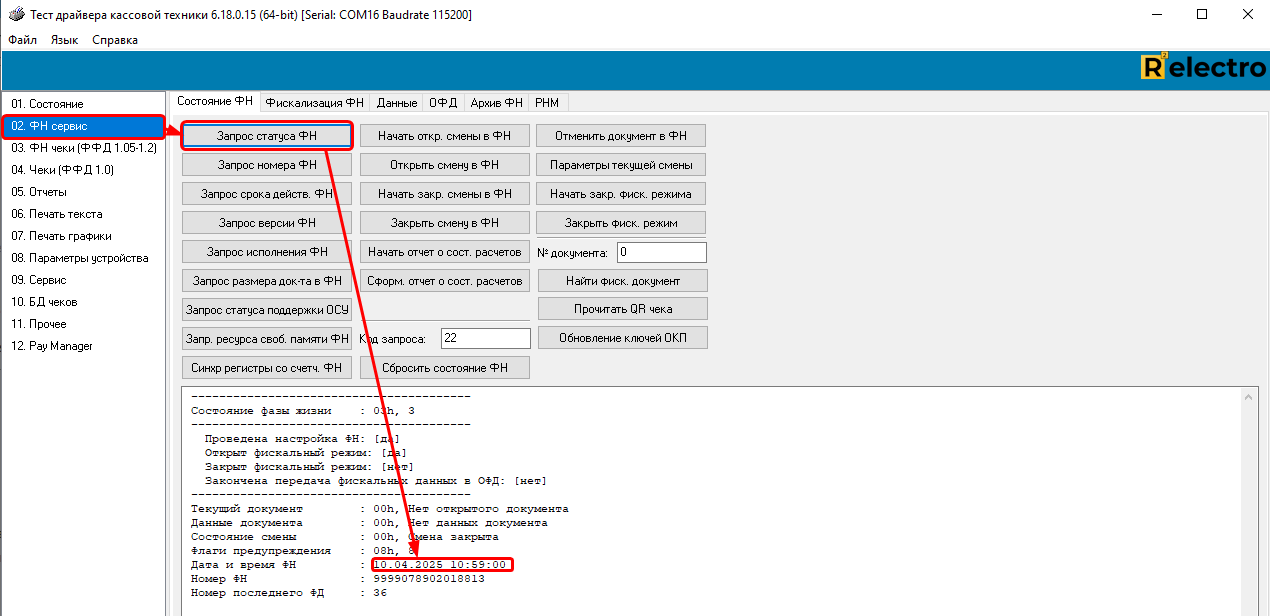
Task: Click the № документа input field
Action: [661, 252]
